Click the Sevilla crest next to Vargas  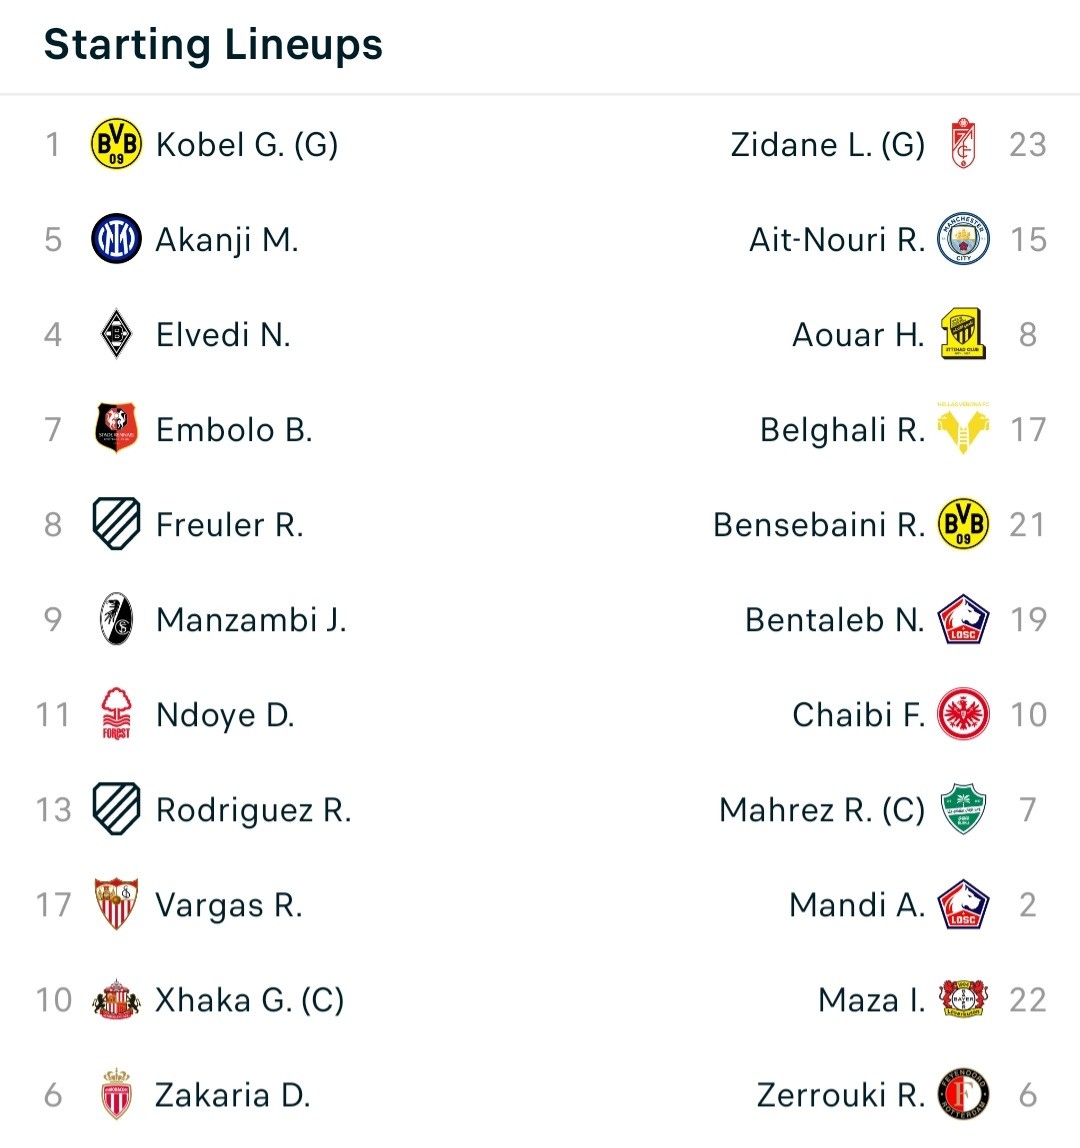116,904
